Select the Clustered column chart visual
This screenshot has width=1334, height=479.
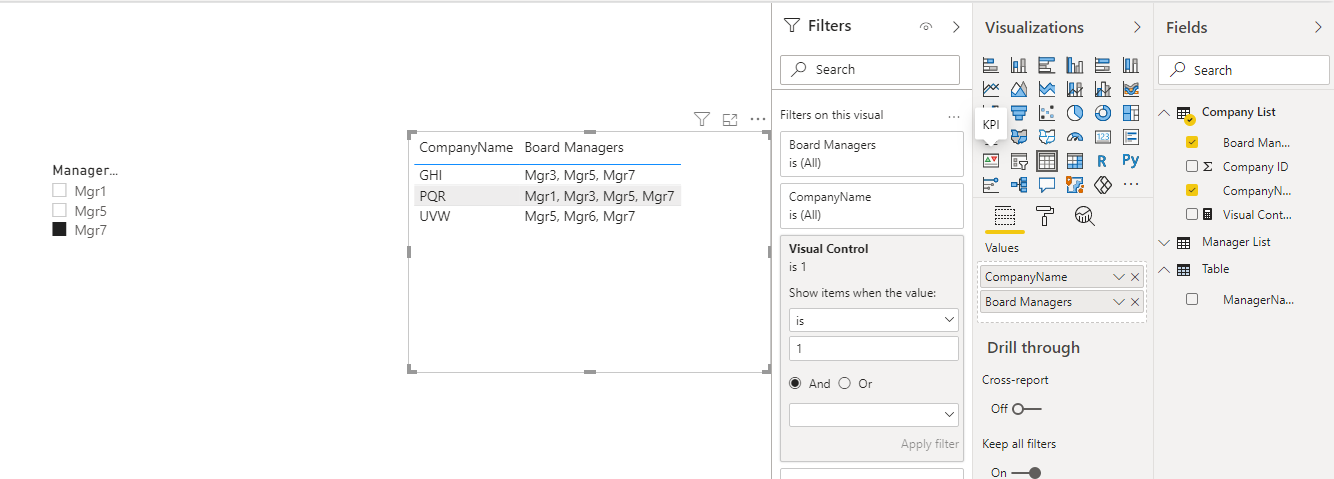pos(1075,65)
